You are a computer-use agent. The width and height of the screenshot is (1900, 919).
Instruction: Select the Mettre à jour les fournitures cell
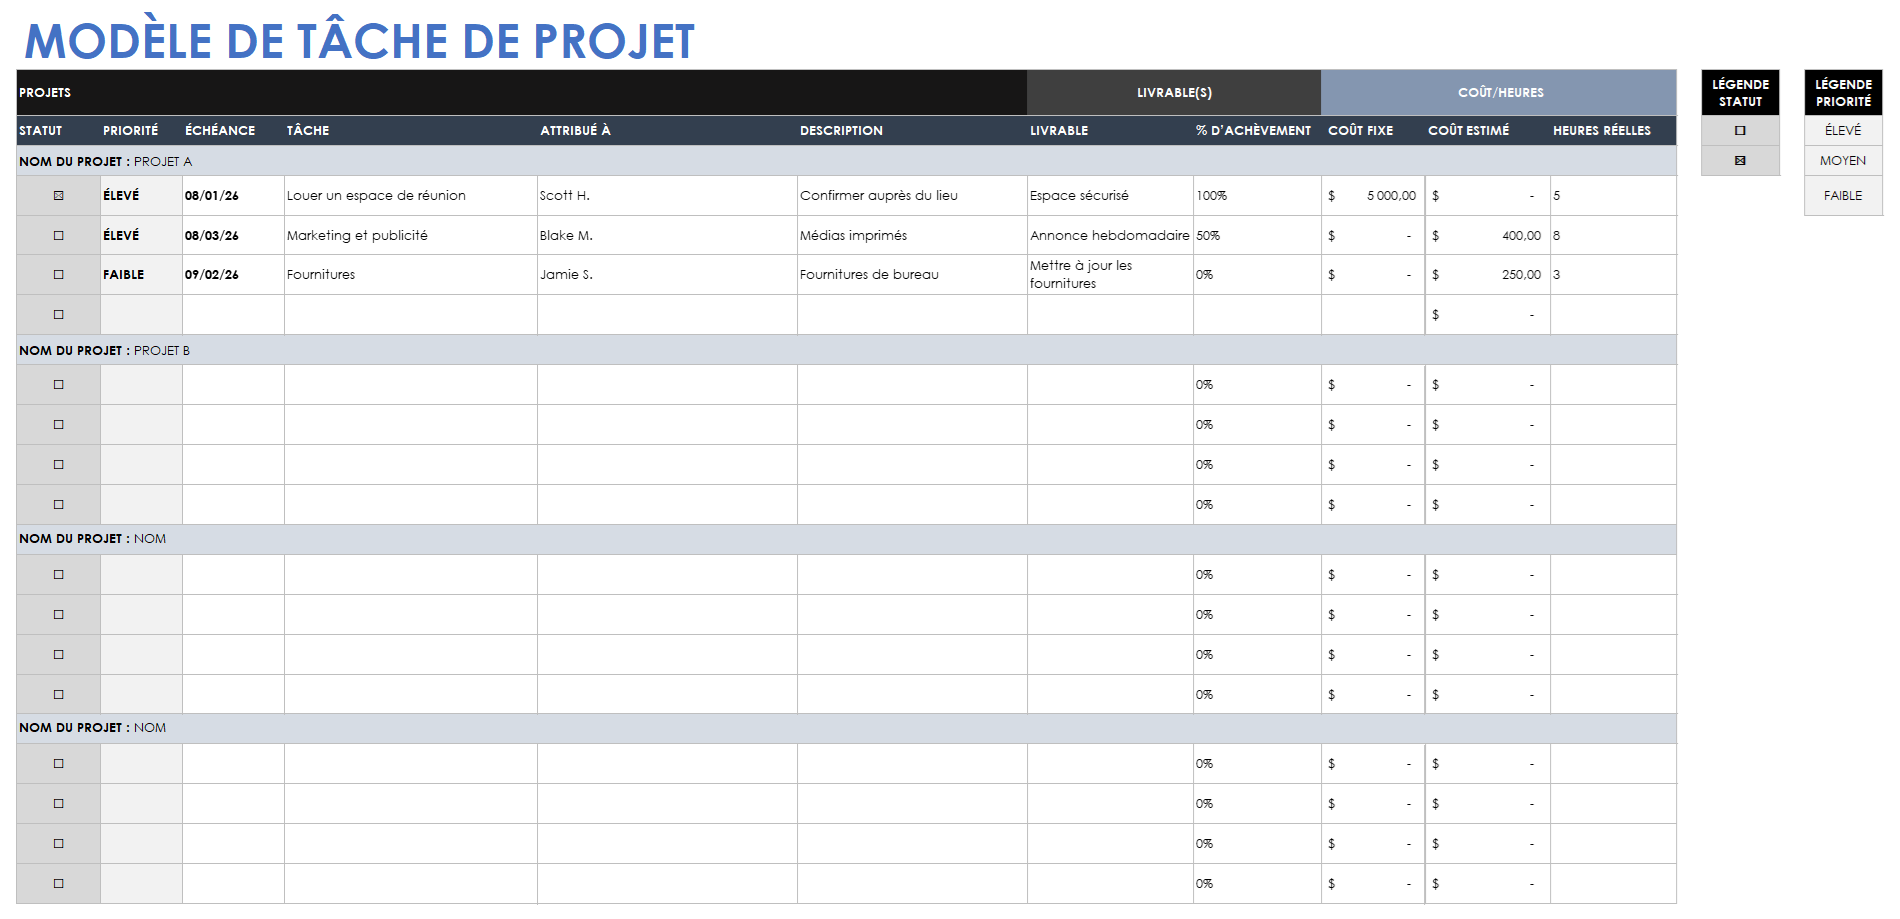click(1110, 275)
